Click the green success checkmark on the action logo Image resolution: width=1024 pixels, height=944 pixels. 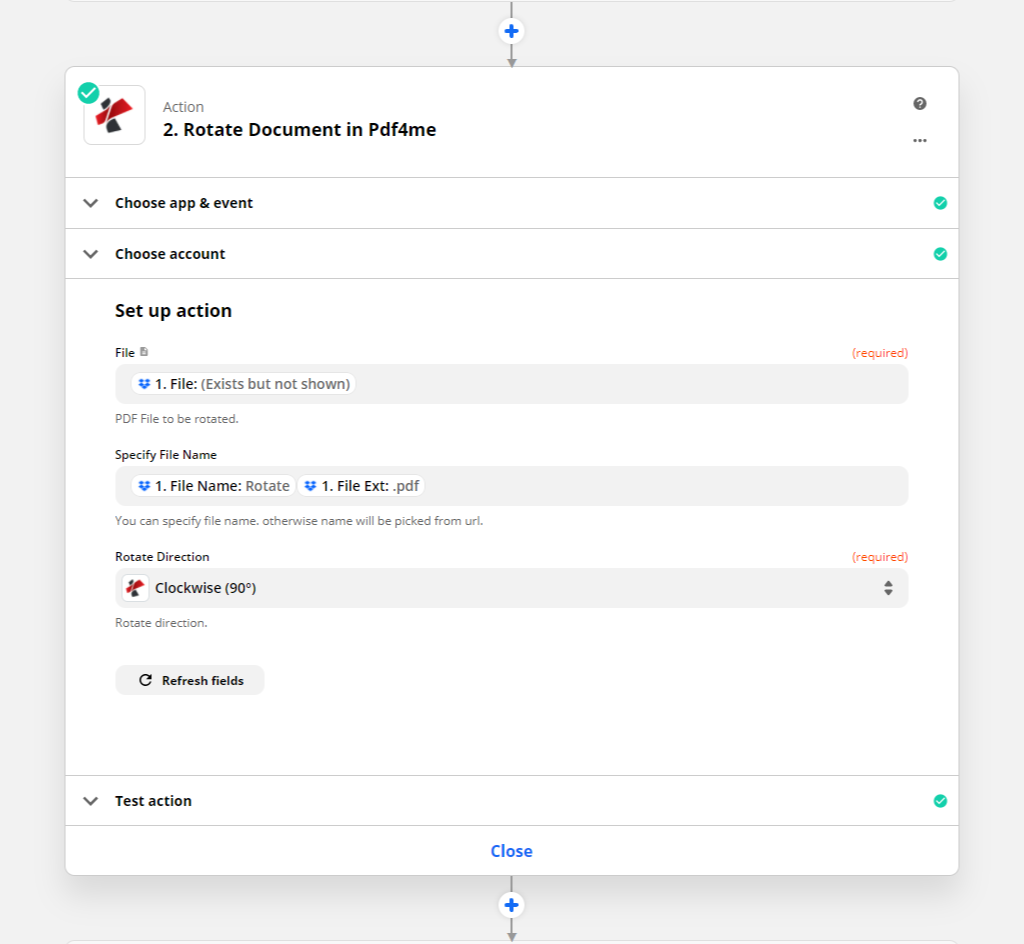coord(89,93)
